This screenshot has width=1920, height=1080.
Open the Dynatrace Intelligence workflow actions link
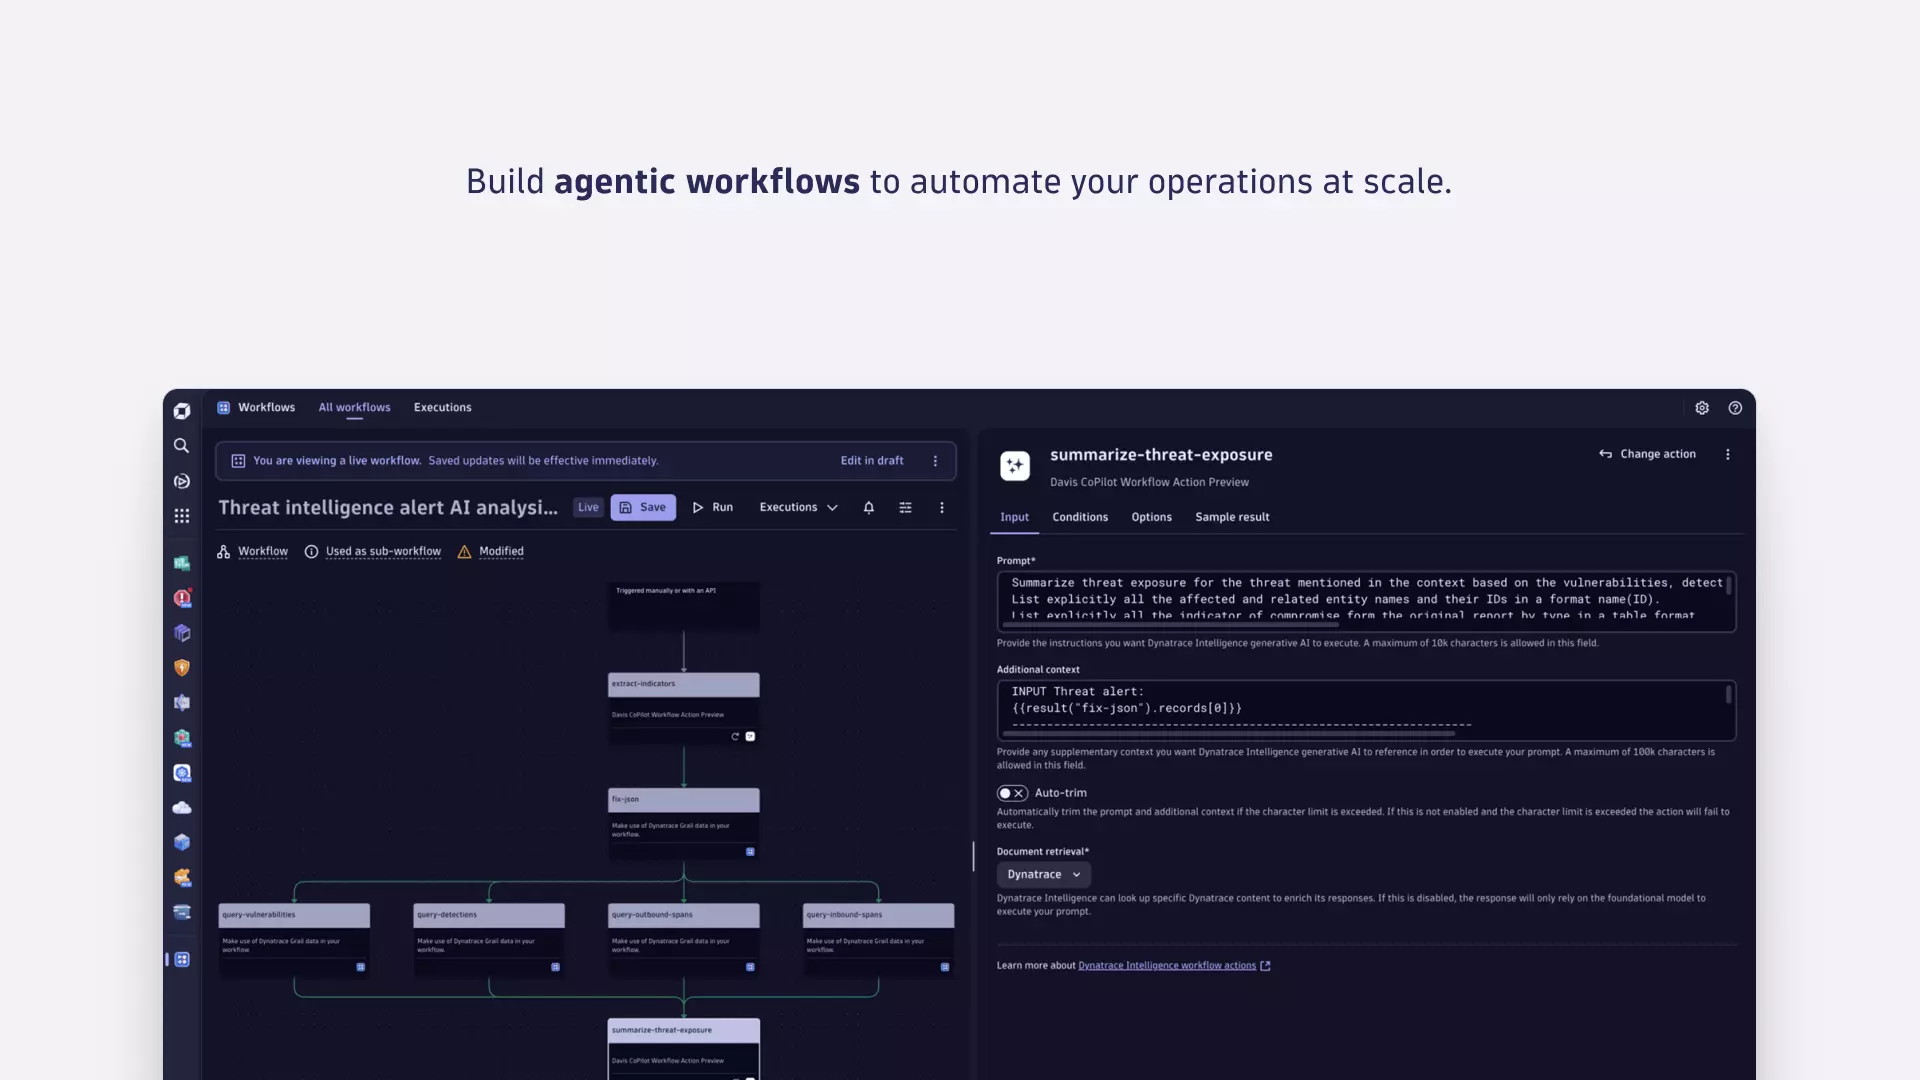[1166, 965]
